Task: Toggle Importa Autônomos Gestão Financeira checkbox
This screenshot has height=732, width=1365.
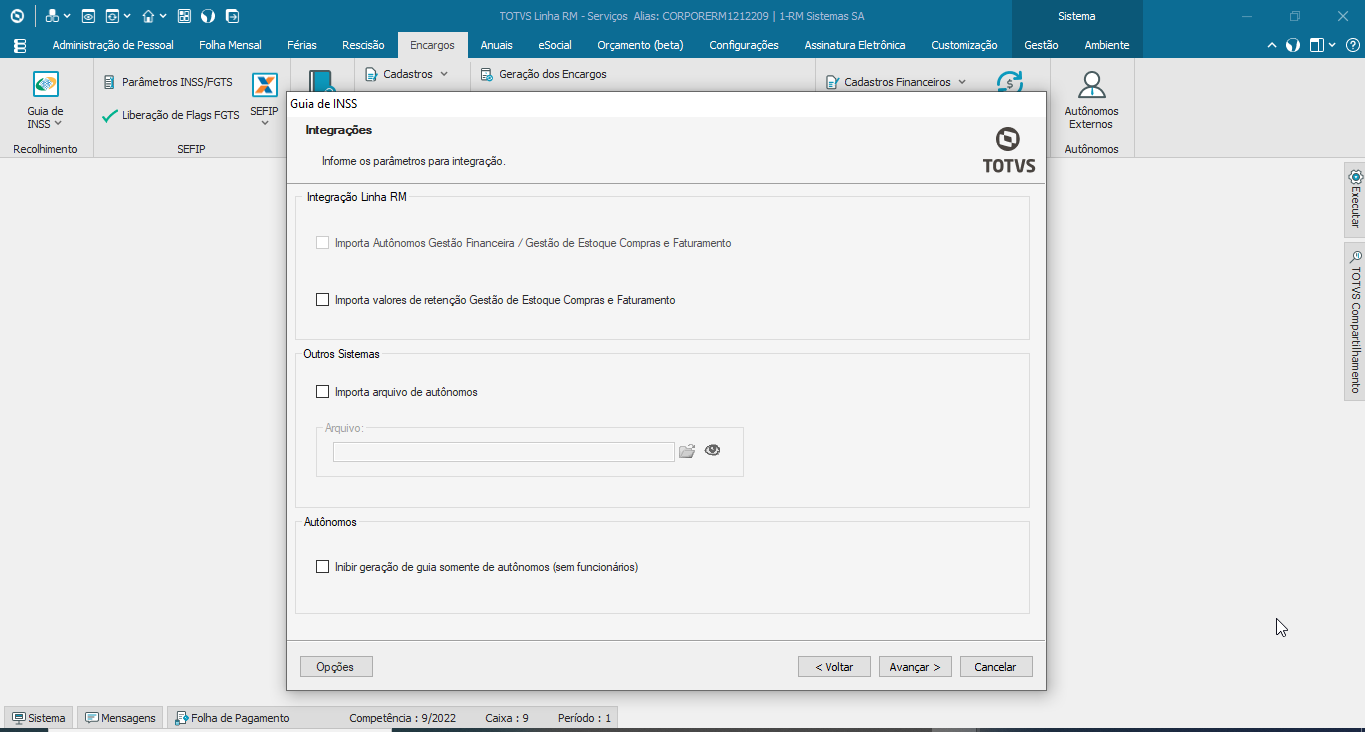Action: coord(322,243)
